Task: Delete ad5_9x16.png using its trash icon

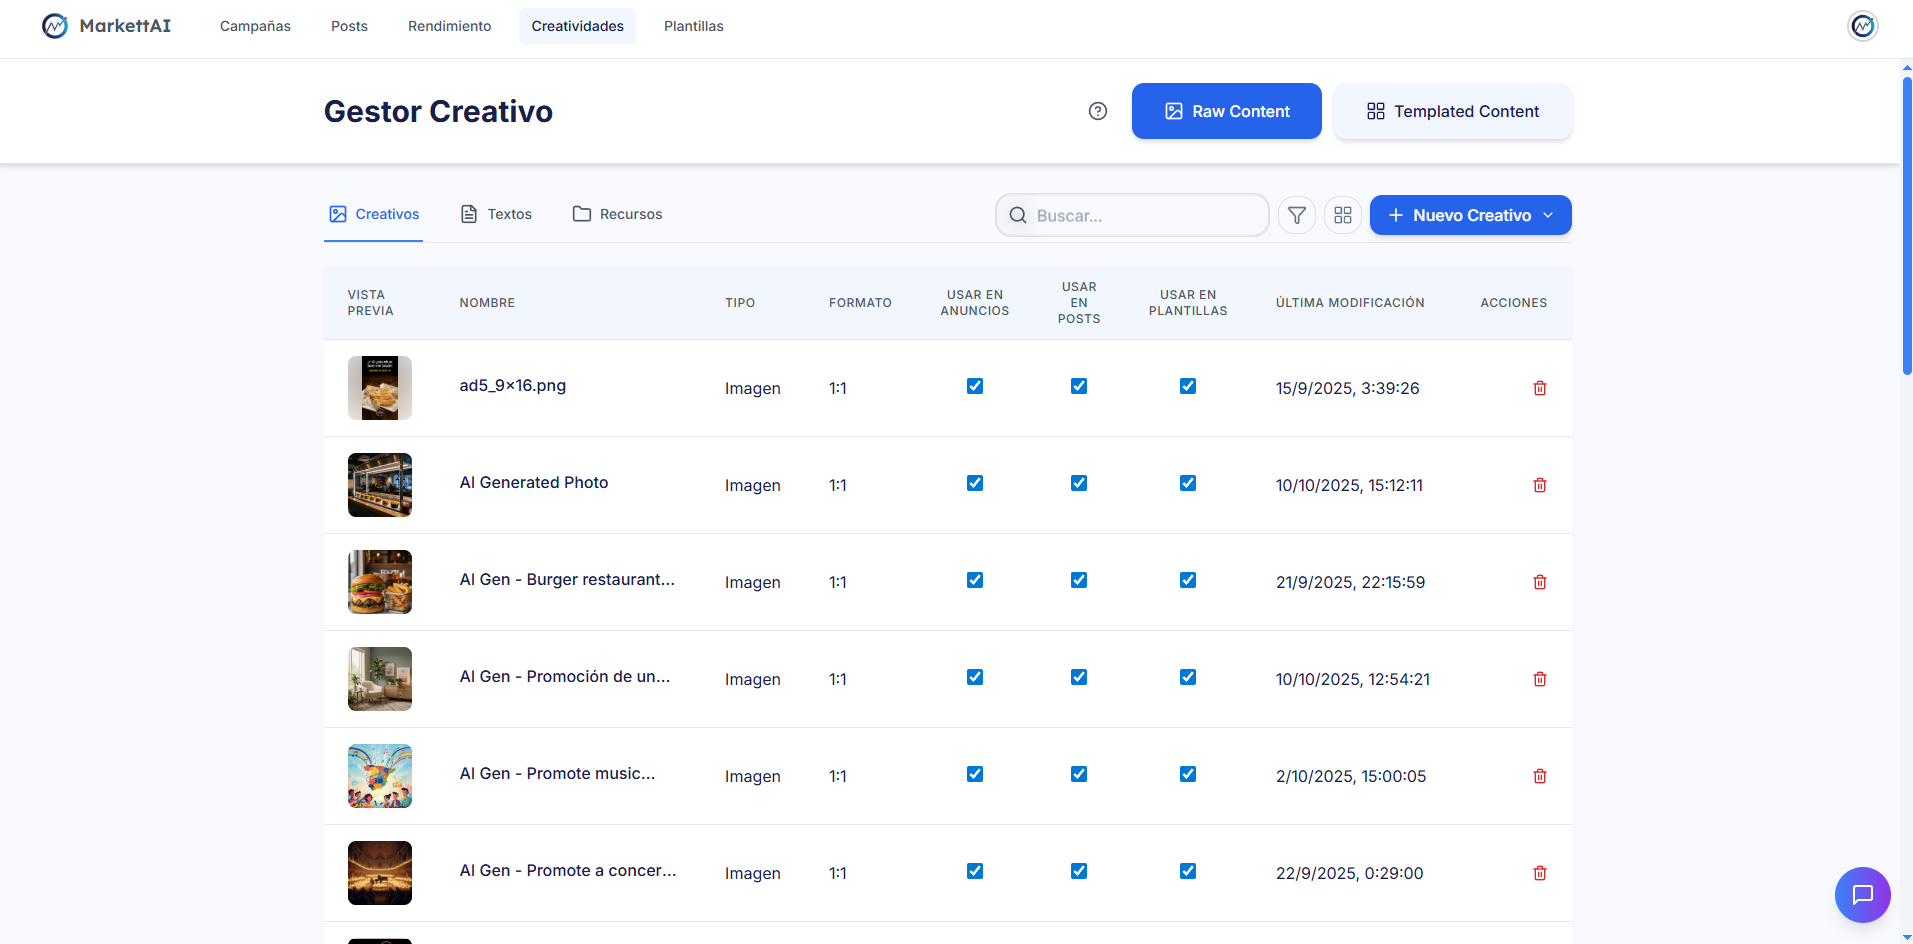Action: [x=1540, y=388]
